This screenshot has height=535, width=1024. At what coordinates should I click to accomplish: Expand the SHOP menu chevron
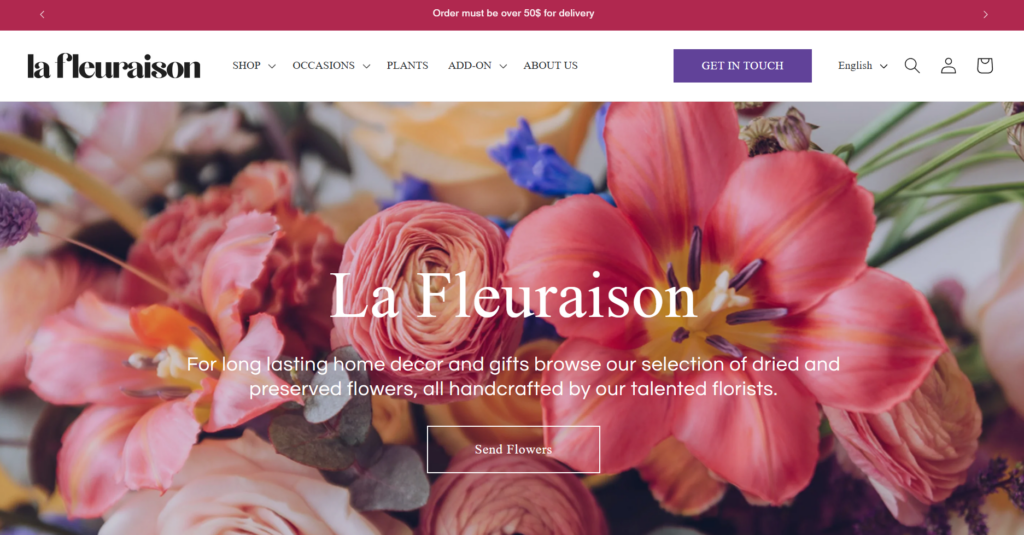(272, 66)
